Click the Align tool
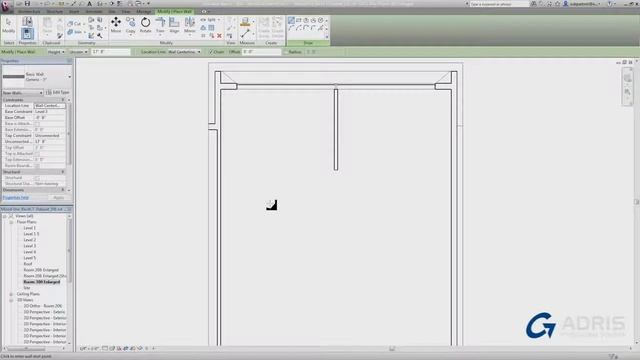Image resolution: width=640 pixels, height=360 pixels. [174, 25]
